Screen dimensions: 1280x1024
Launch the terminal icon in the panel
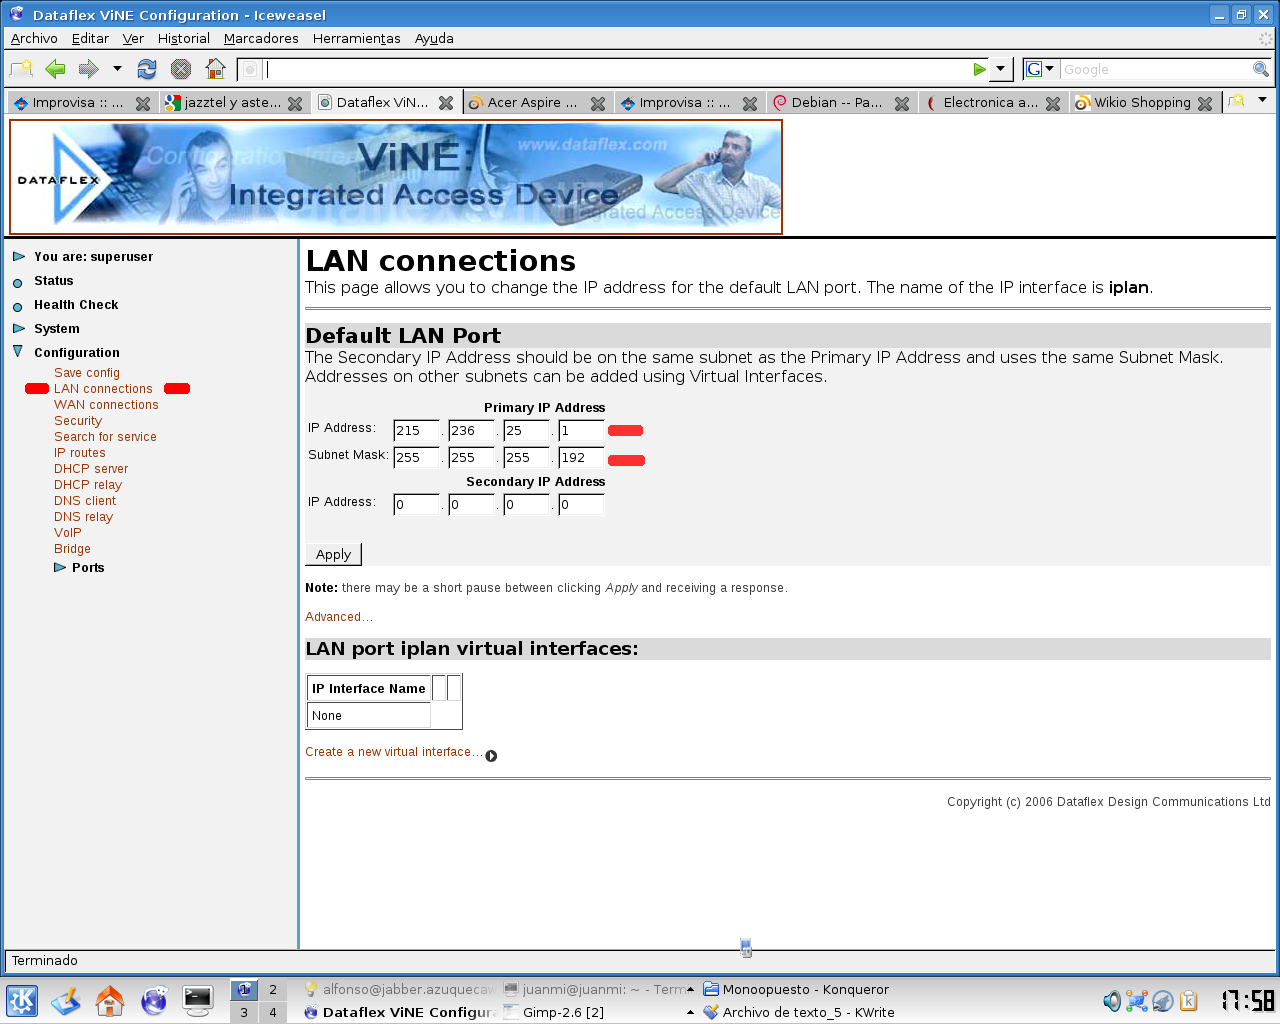(198, 1000)
